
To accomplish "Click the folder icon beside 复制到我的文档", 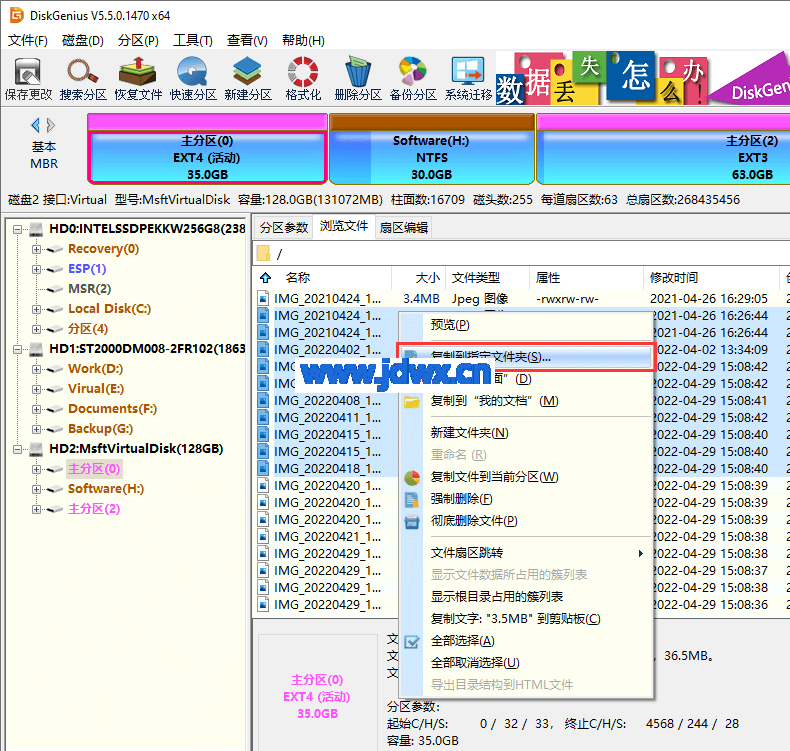I will (412, 402).
